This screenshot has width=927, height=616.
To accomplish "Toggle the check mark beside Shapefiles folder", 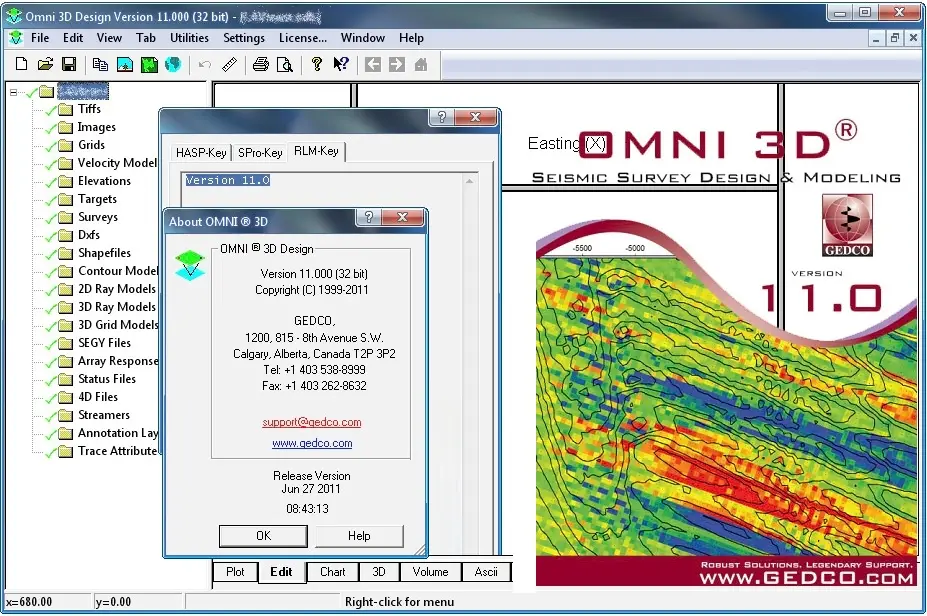I will click(51, 254).
